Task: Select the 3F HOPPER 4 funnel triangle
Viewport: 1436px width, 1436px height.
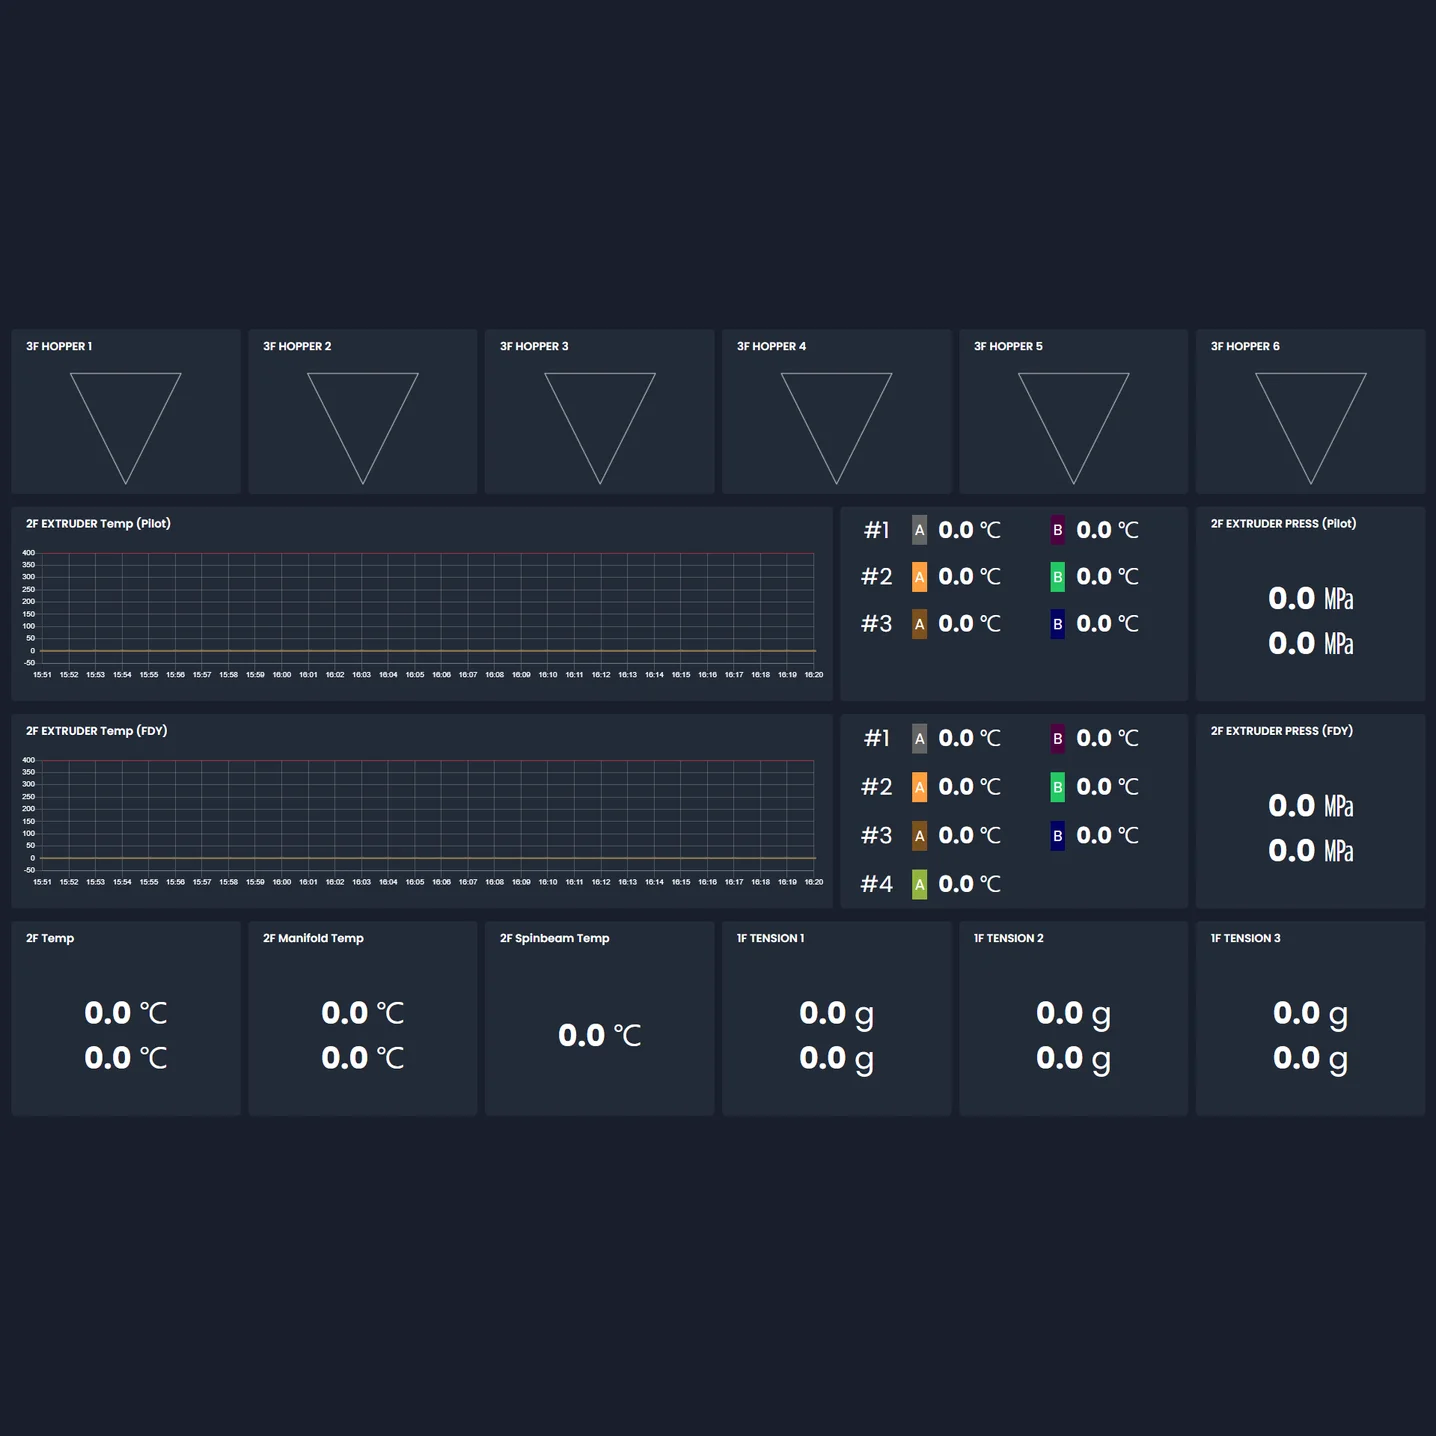Action: pyautogui.click(x=837, y=428)
